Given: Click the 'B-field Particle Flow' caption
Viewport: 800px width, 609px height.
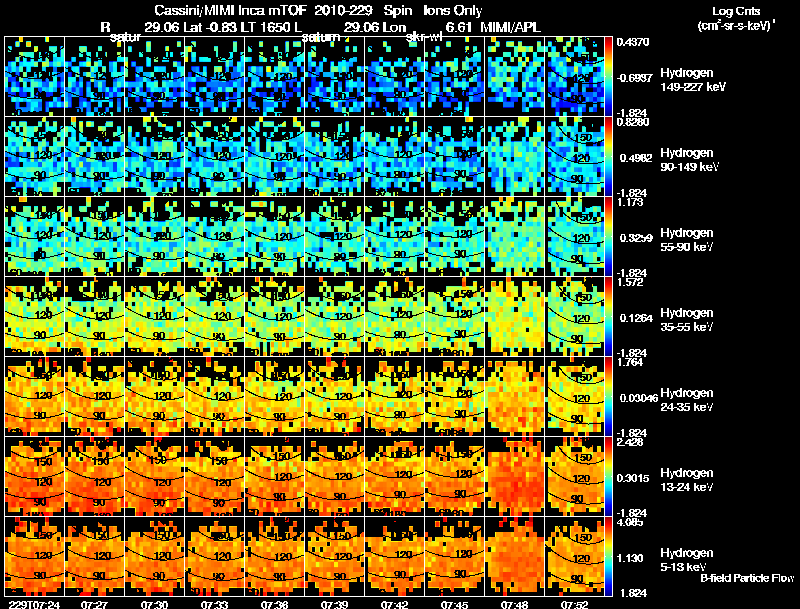Looking at the screenshot, I should (x=747, y=578).
